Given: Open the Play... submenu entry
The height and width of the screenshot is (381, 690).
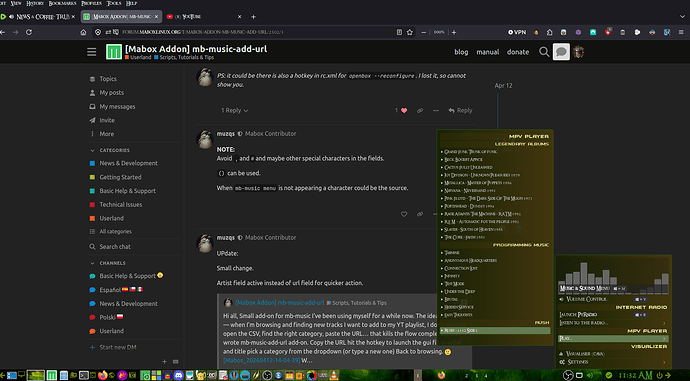Looking at the screenshot, I should (613, 338).
